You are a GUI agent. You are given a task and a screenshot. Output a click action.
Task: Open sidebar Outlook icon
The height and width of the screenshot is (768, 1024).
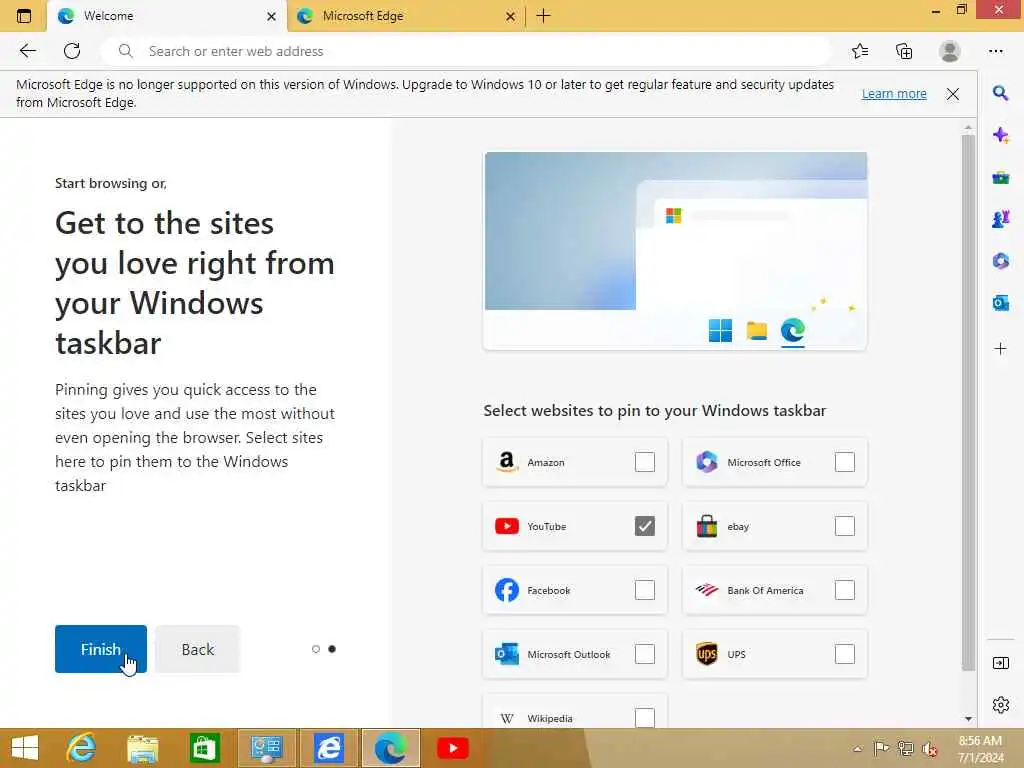[1000, 303]
